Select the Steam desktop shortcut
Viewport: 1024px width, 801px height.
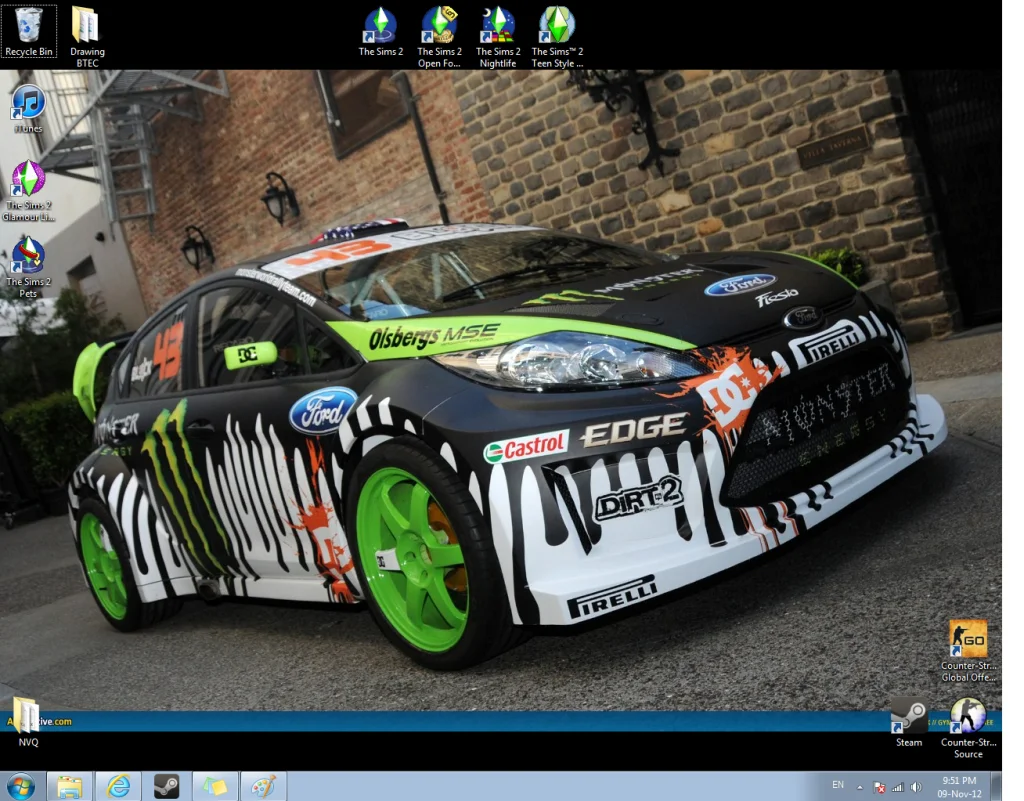908,722
